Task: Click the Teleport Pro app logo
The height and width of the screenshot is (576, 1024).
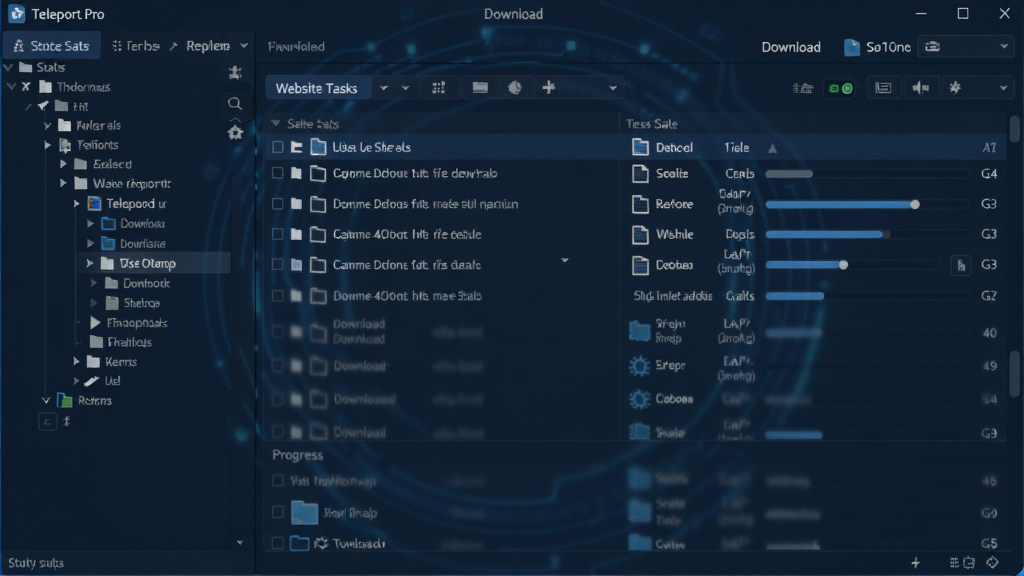Action: click(16, 14)
